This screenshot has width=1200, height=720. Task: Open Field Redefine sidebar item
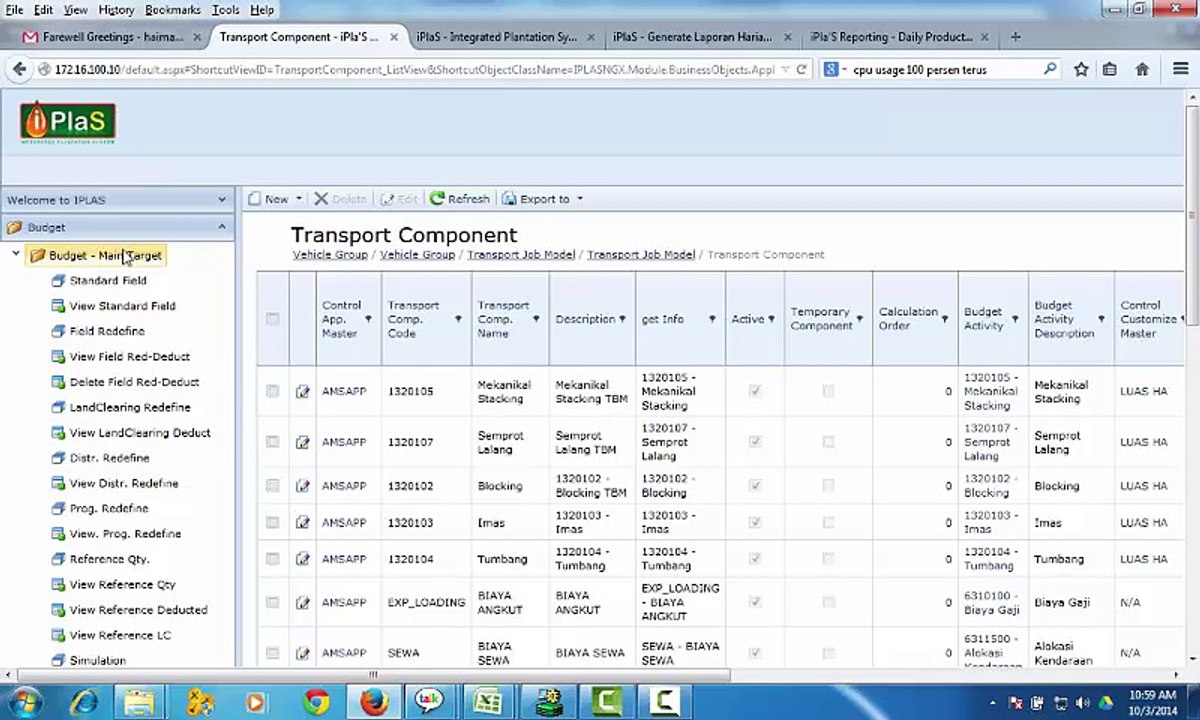coord(106,331)
